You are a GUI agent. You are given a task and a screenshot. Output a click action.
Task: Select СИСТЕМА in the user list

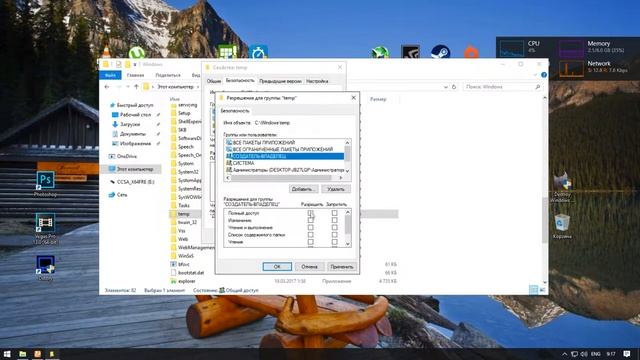tap(243, 163)
